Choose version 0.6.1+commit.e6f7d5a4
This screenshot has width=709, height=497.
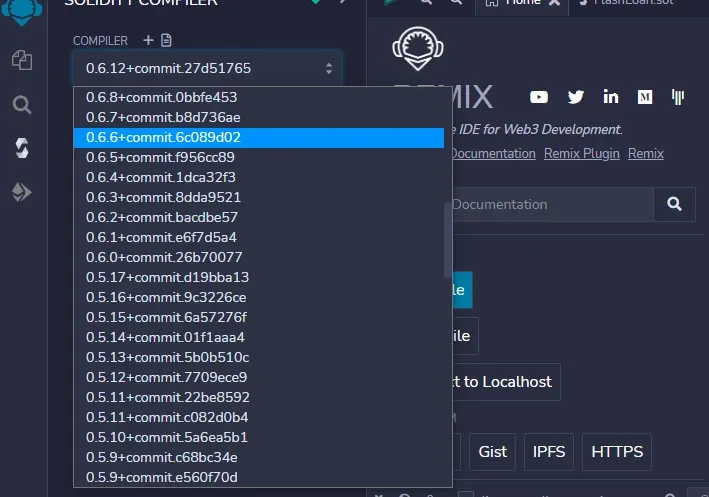click(259, 237)
